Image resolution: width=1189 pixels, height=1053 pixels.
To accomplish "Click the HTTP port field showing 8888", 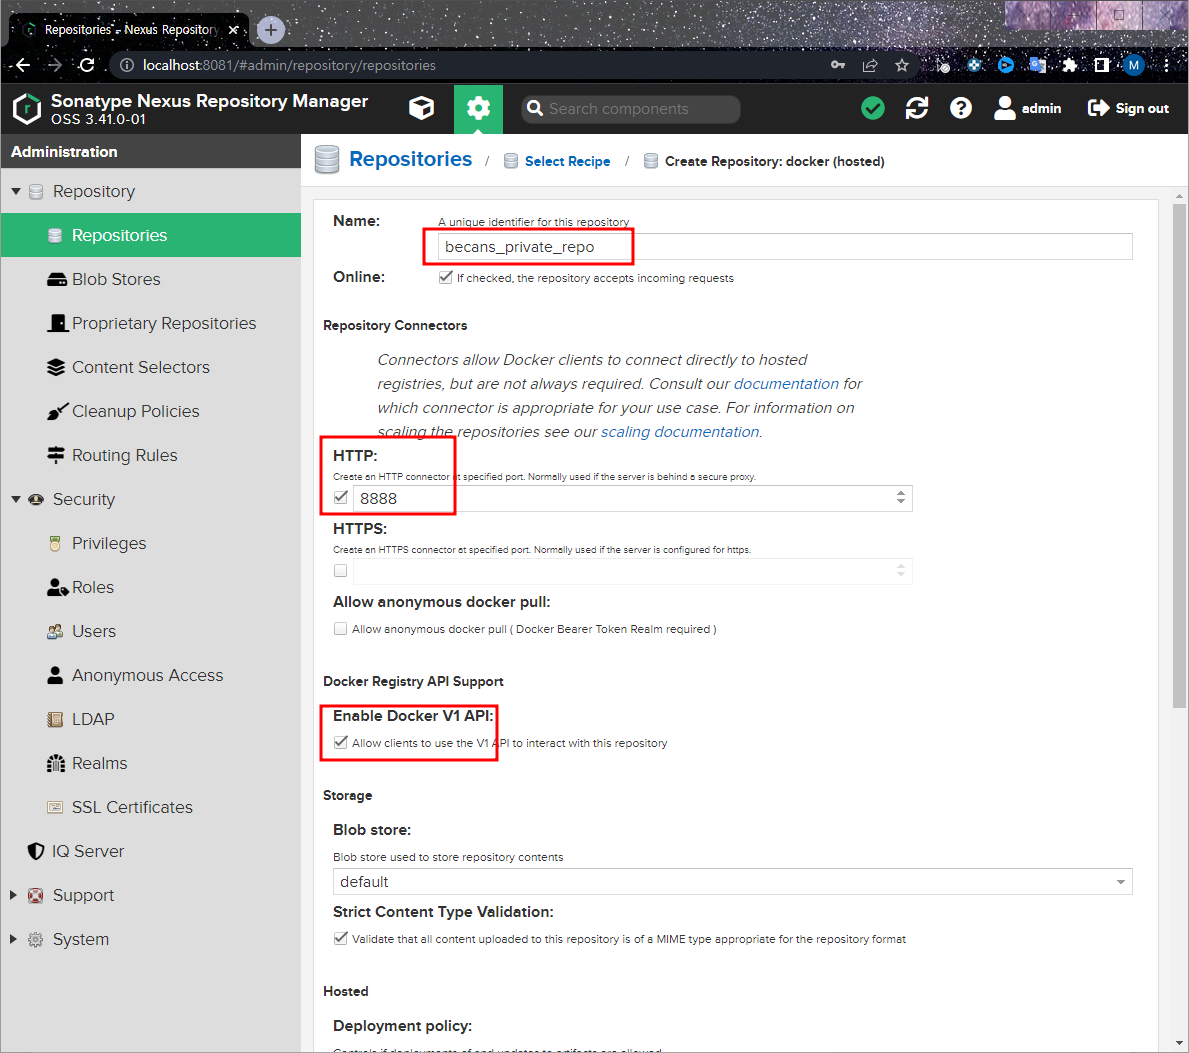I will [622, 498].
